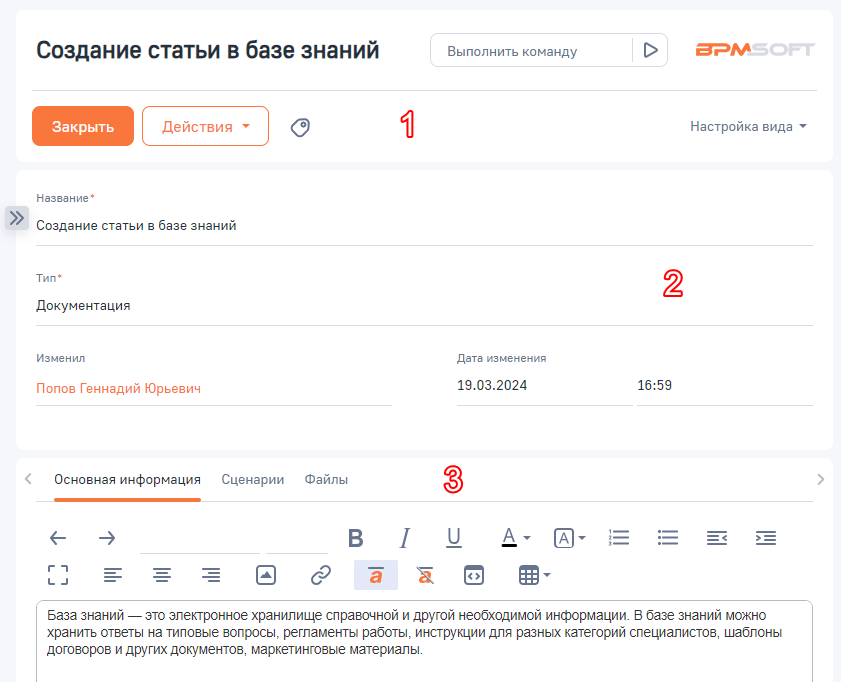Open the font color picker
The height and width of the screenshot is (682, 841).
pyautogui.click(x=515, y=538)
